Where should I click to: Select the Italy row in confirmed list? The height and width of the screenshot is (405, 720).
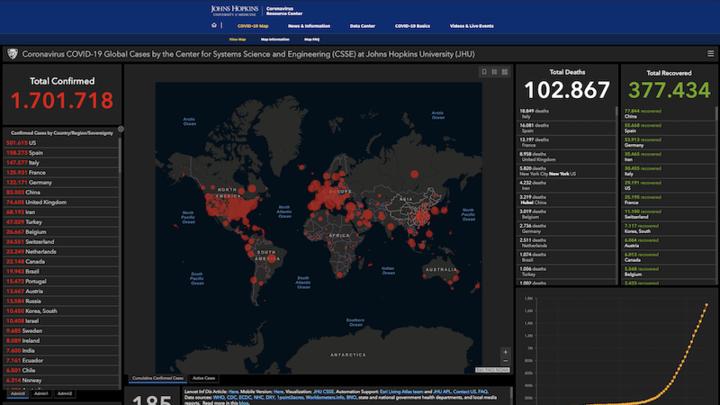(x=61, y=163)
